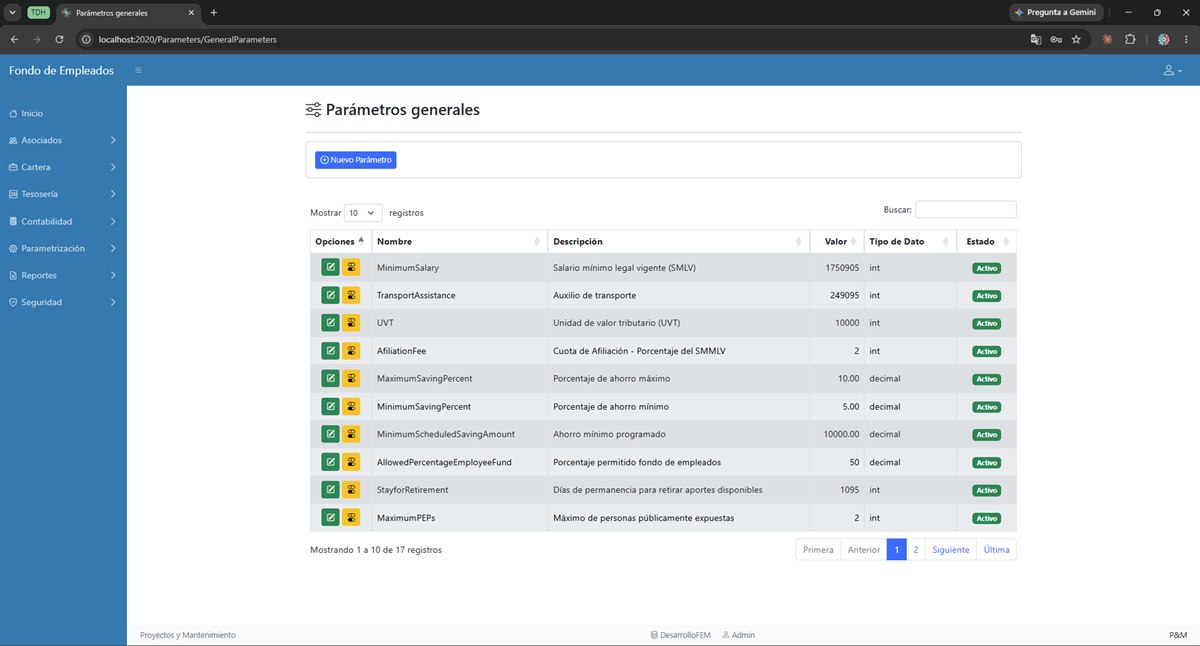Viewport: 1200px width, 646px height.
Task: Click the Primera pagination button
Action: [818, 550]
